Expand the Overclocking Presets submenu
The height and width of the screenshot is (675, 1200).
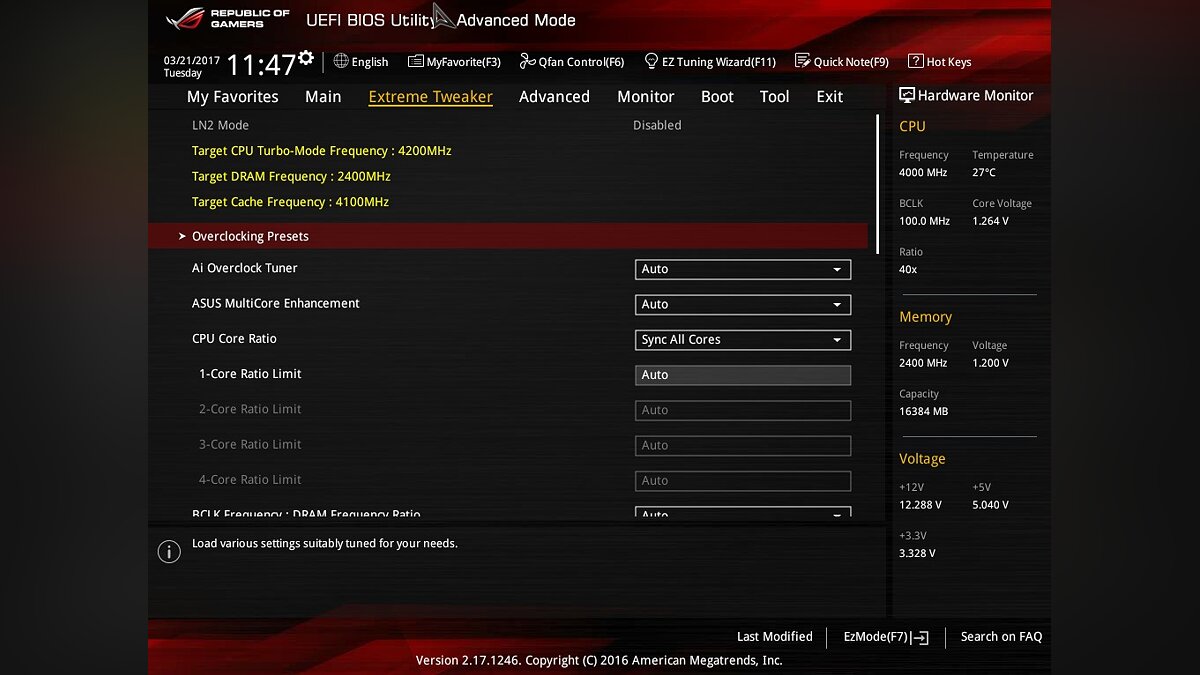pos(508,236)
